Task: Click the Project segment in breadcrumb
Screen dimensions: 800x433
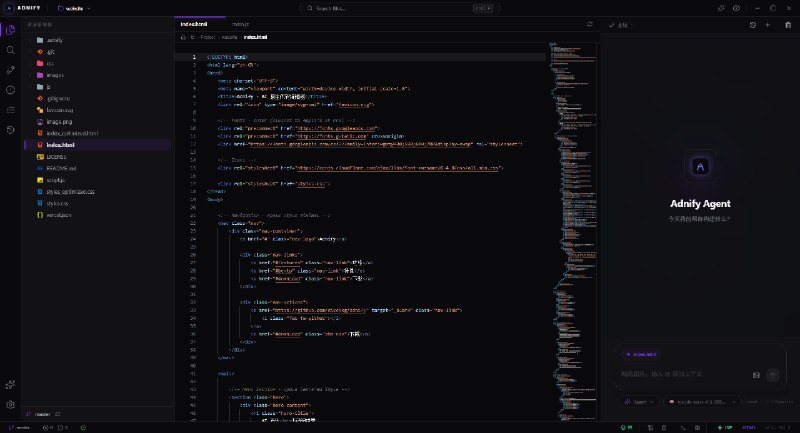Action: click(x=208, y=37)
